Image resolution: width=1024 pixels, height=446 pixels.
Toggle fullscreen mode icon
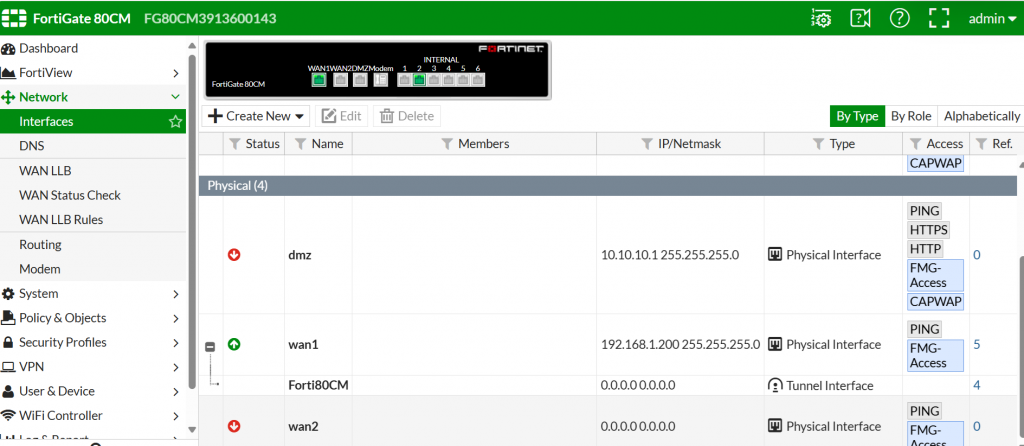tap(938, 18)
